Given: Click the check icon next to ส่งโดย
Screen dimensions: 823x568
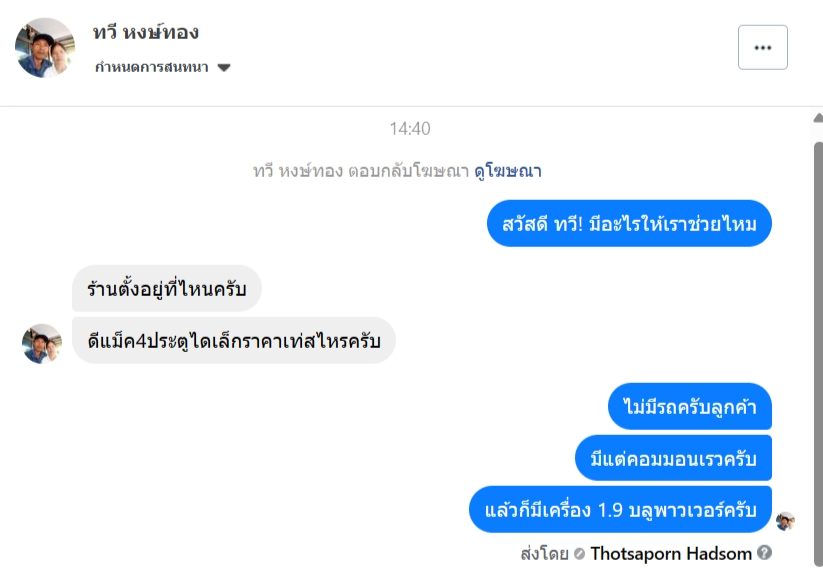Looking at the screenshot, I should [579, 553].
